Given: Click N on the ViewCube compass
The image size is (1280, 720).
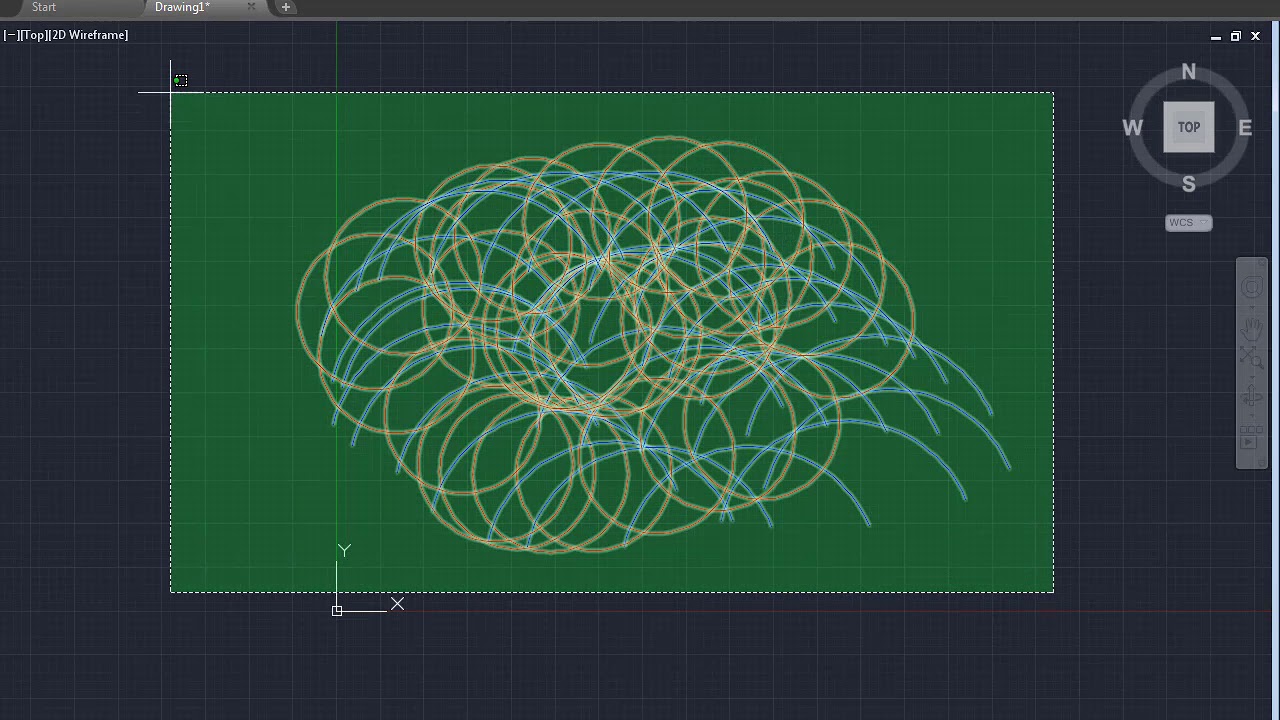Looking at the screenshot, I should (1189, 72).
